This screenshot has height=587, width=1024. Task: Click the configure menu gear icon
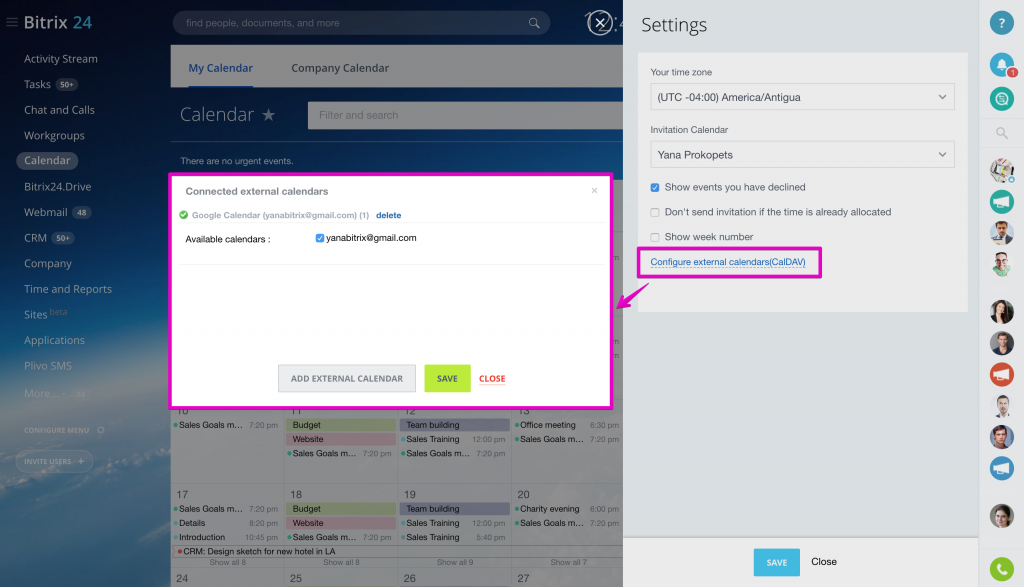[x=101, y=430]
